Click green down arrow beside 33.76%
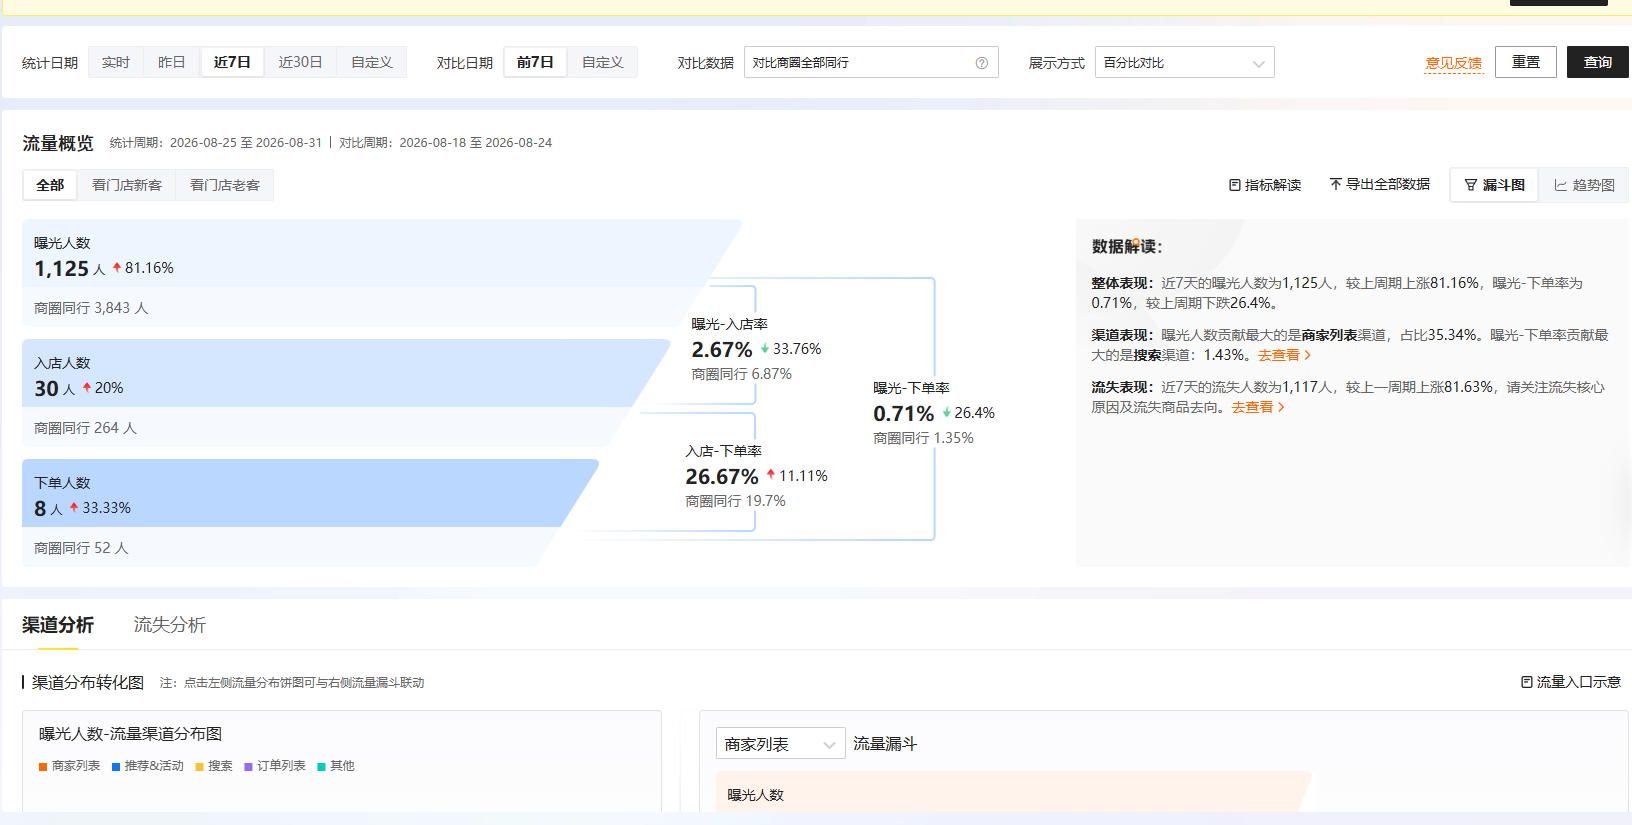The image size is (1632, 825). [x=765, y=349]
